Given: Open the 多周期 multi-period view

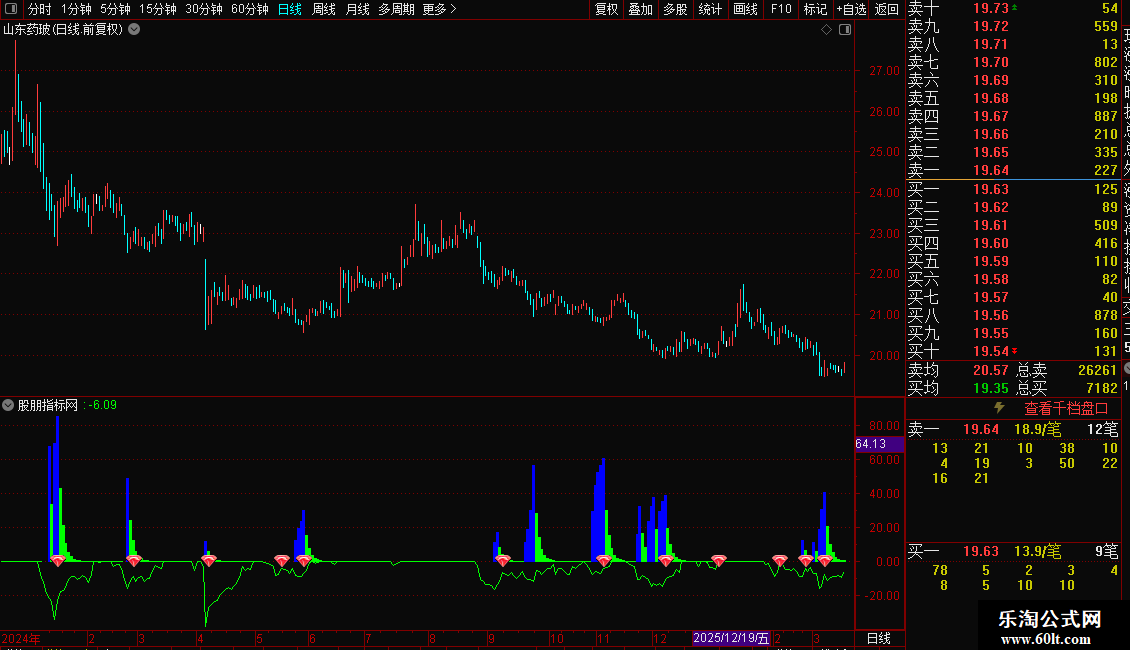Looking at the screenshot, I should point(396,9).
